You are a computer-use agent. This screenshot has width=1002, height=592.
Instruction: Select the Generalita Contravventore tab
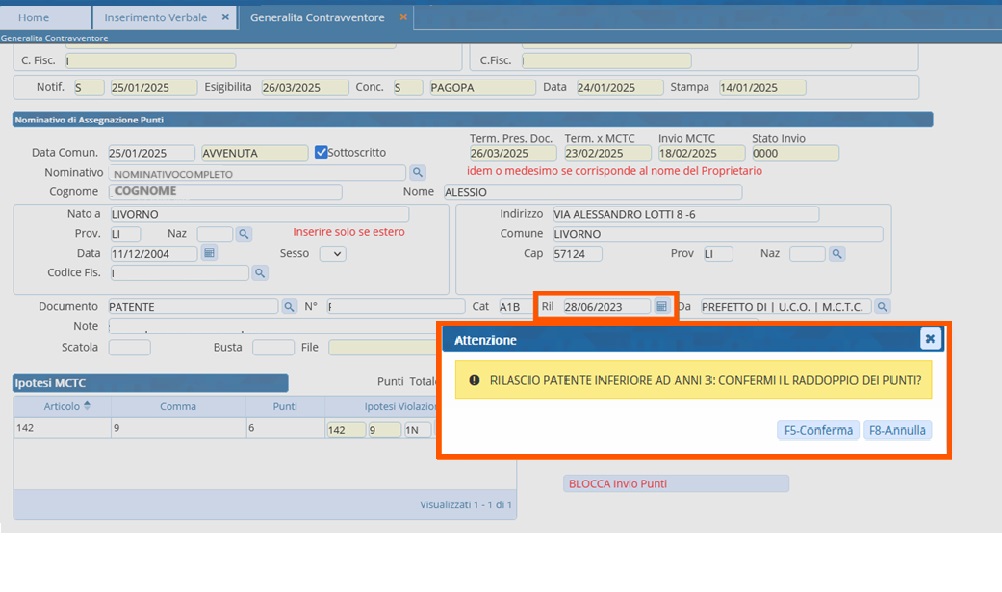[318, 17]
